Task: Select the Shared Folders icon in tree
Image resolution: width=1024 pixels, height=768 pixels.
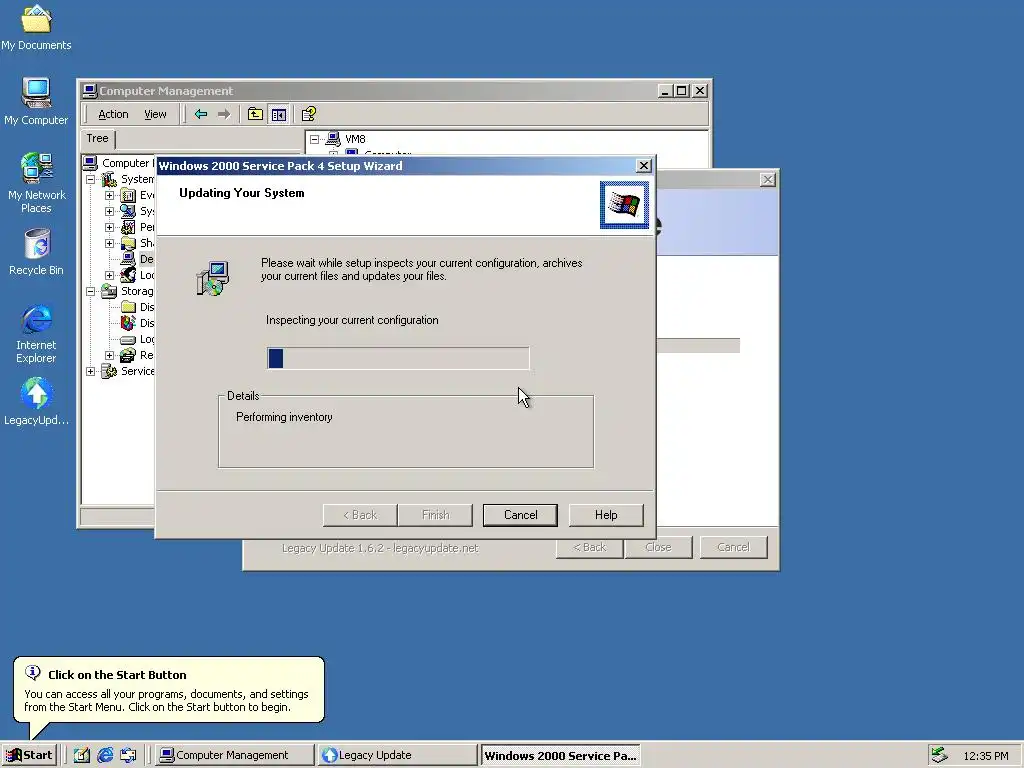Action: (x=129, y=243)
